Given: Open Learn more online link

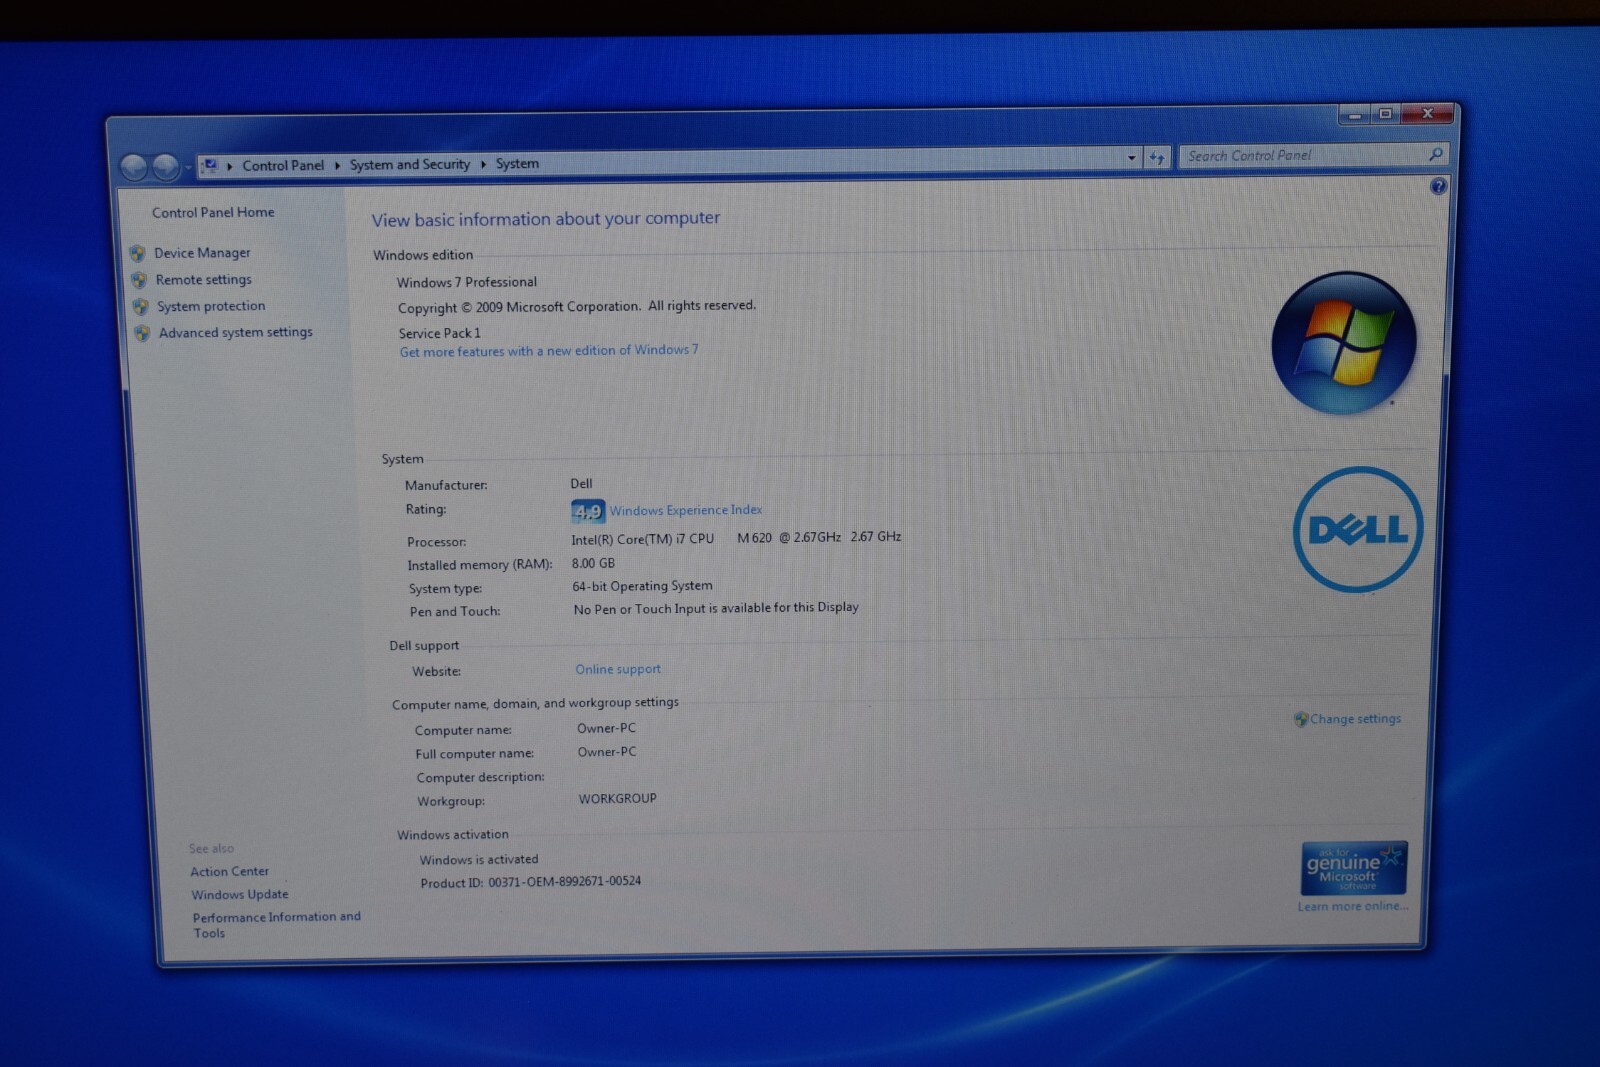Looking at the screenshot, I should point(1353,906).
